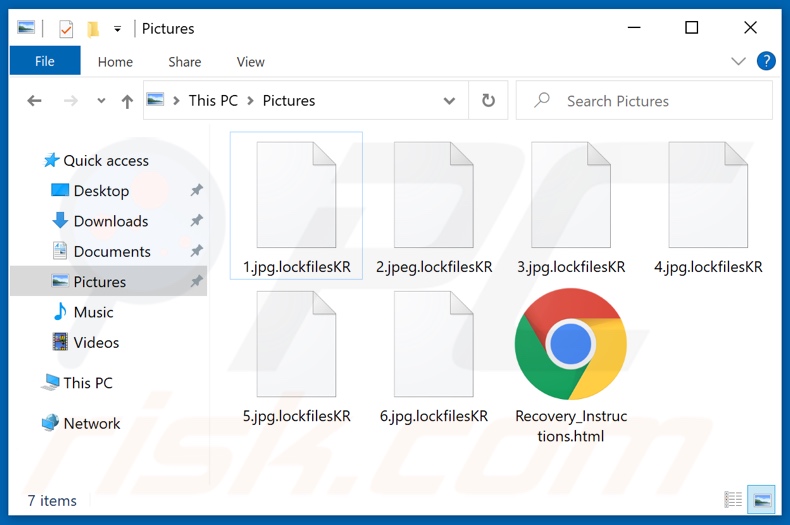
Task: Open Videos in the navigation pane
Action: click(86, 342)
